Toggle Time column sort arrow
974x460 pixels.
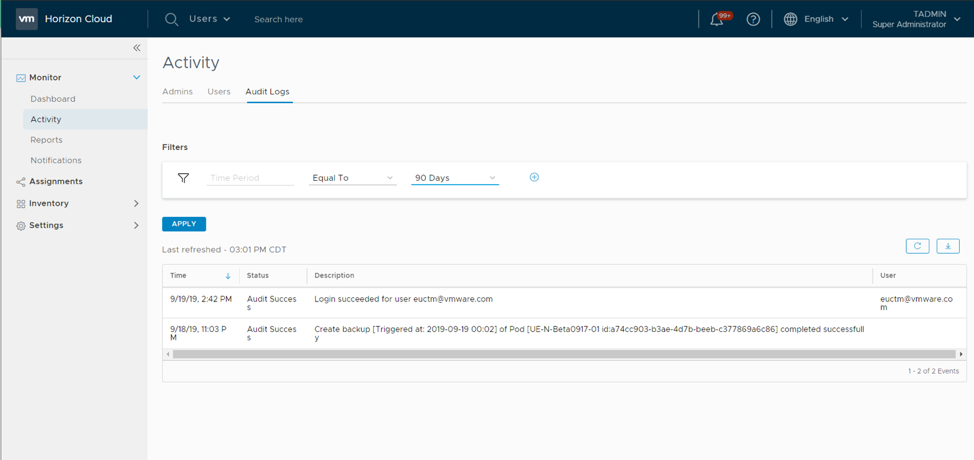coord(228,276)
